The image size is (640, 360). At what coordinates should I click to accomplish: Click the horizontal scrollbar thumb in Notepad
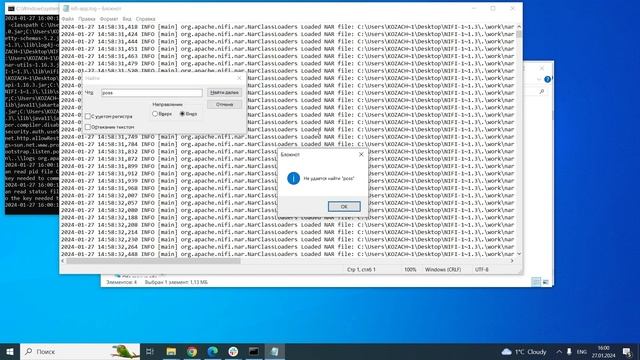pyautogui.click(x=153, y=261)
